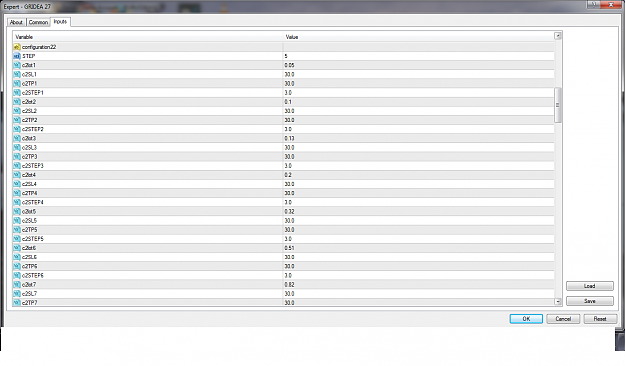Image resolution: width=625 pixels, height=366 pixels.
Task: Click the c2TP6 variable name
Action: click(30, 266)
